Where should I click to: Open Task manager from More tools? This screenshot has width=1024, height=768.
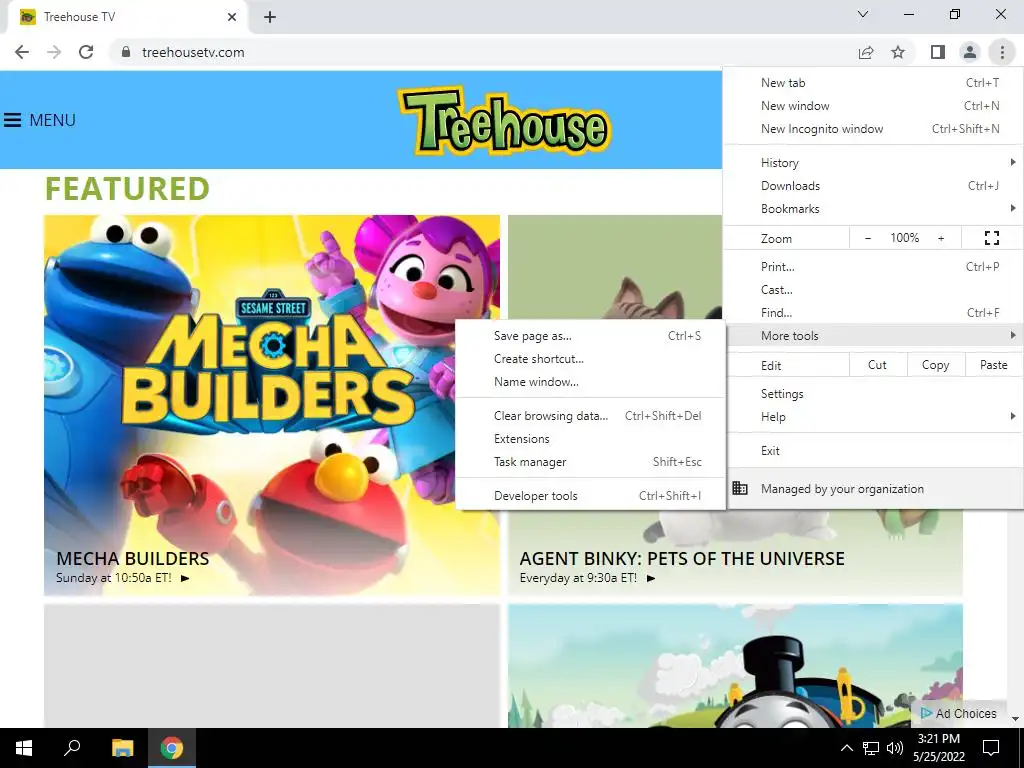(x=590, y=462)
